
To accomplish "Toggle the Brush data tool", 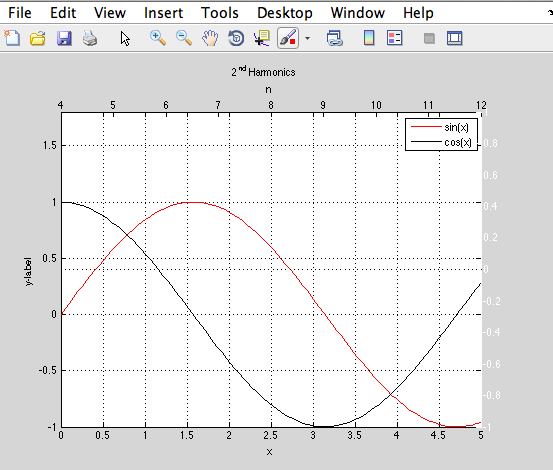I will click(288, 38).
